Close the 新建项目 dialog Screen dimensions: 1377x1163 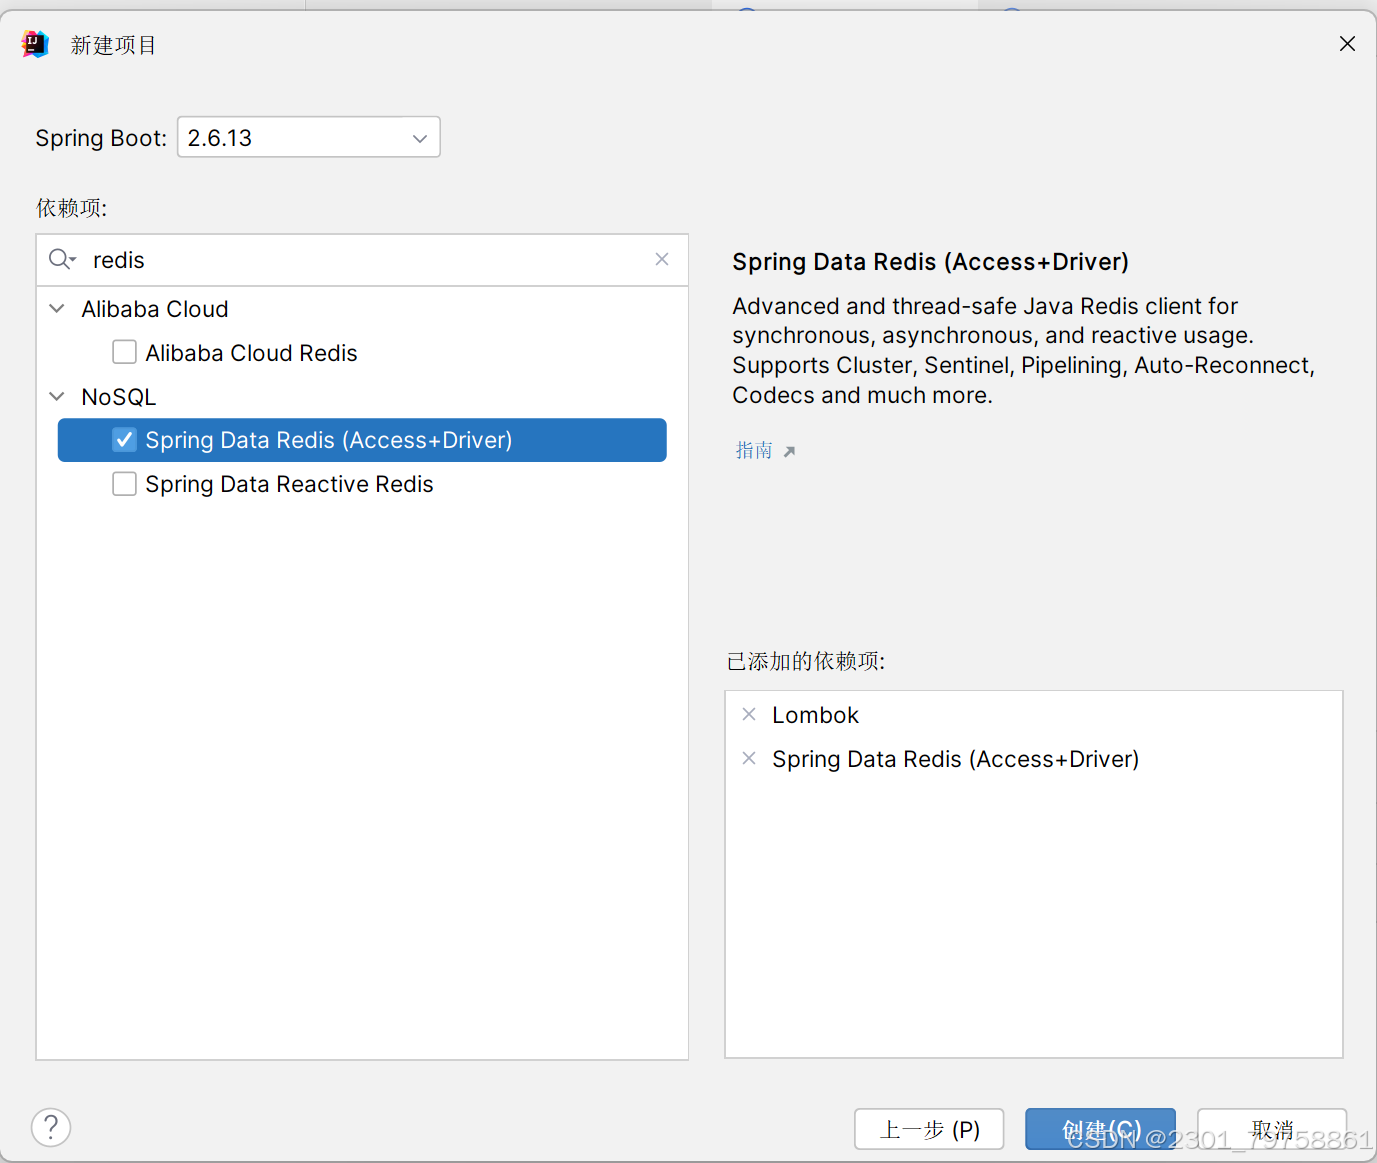1347,43
